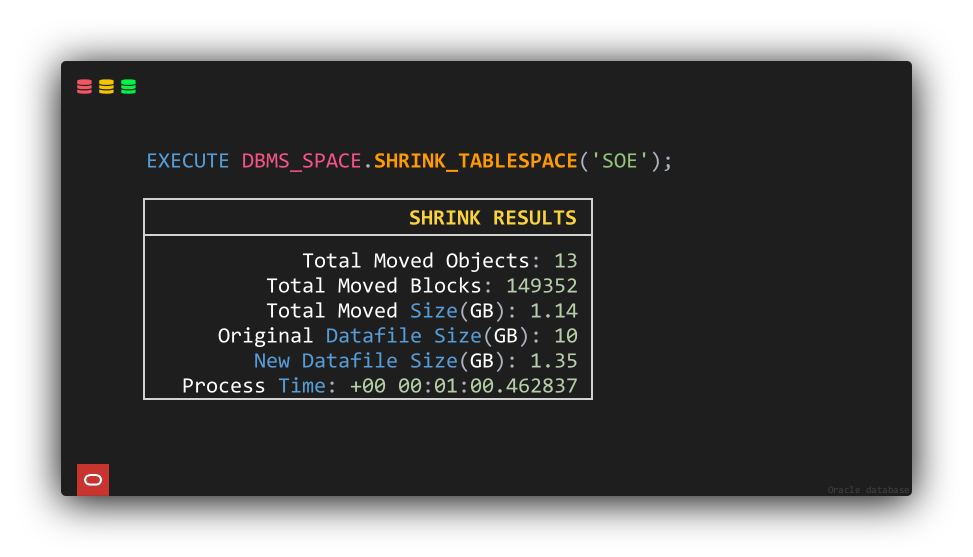The image size is (973, 557).
Task: Open the red Oracle logo icon
Action: click(93, 479)
